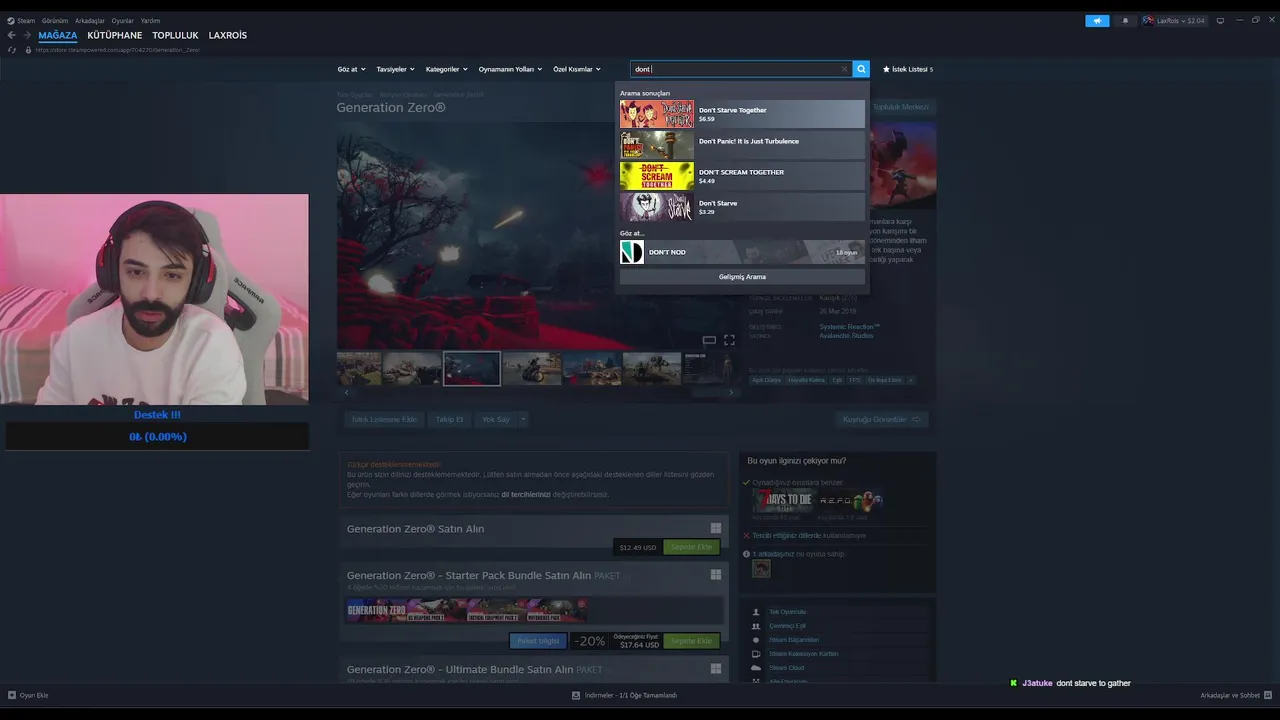The image size is (1280, 720).
Task: Click the Gelişmiş Arama button
Action: 742,277
